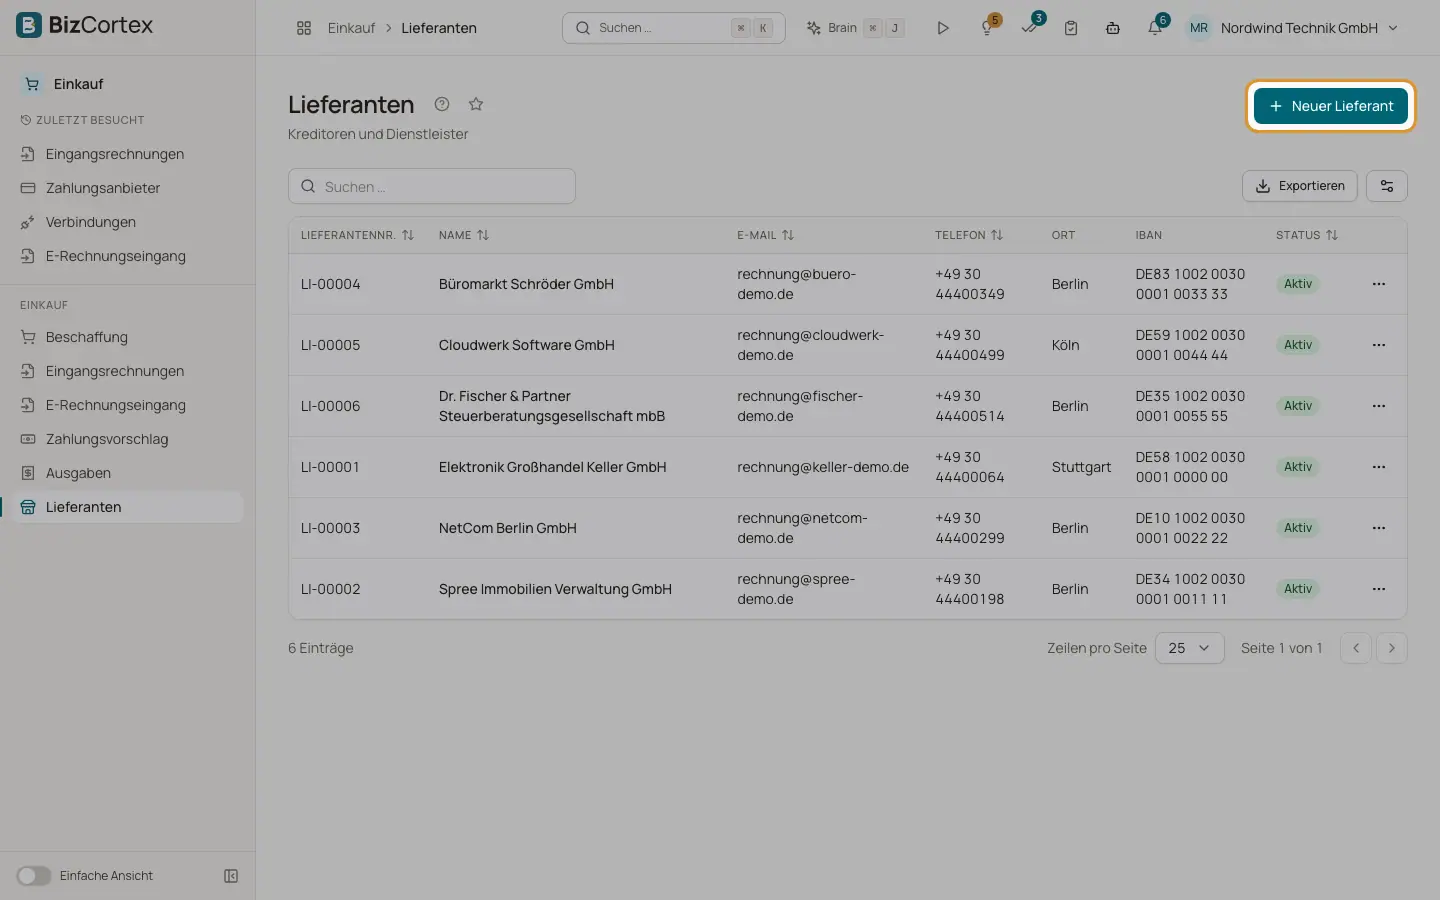Sort the table by Name column
This screenshot has height=900, width=1440.
(x=464, y=235)
